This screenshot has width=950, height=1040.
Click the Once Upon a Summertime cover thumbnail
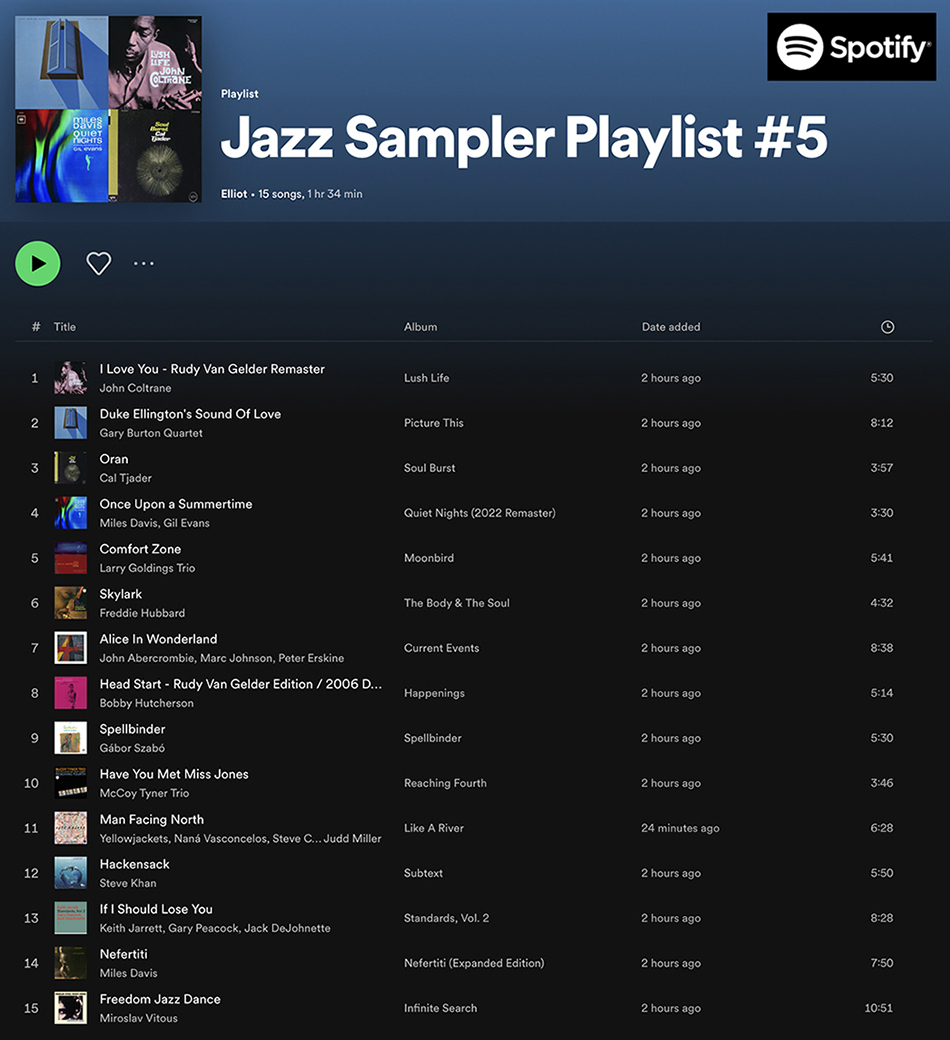tap(70, 513)
